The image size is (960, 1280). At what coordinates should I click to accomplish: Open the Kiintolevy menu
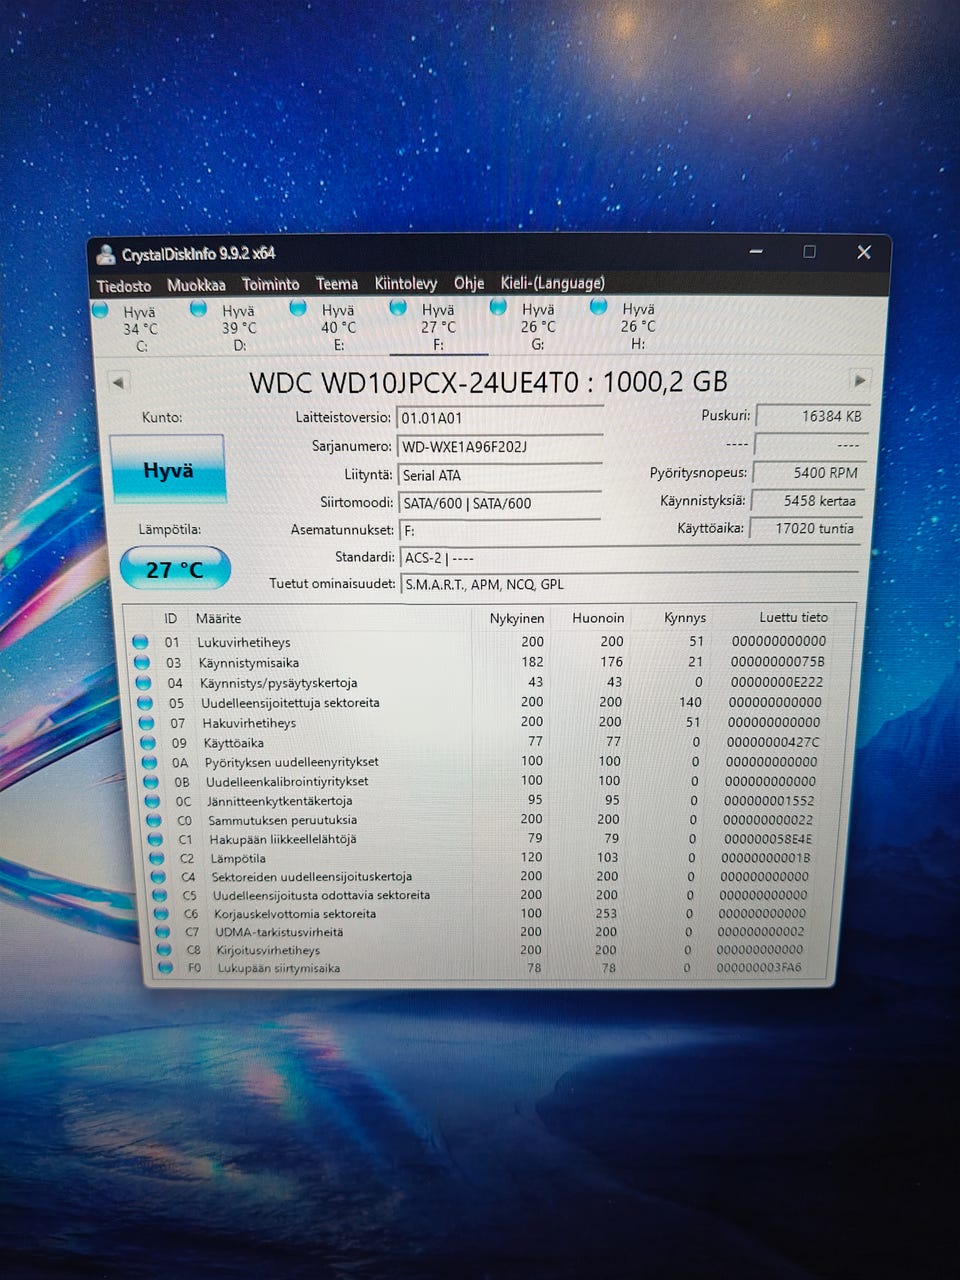click(406, 284)
